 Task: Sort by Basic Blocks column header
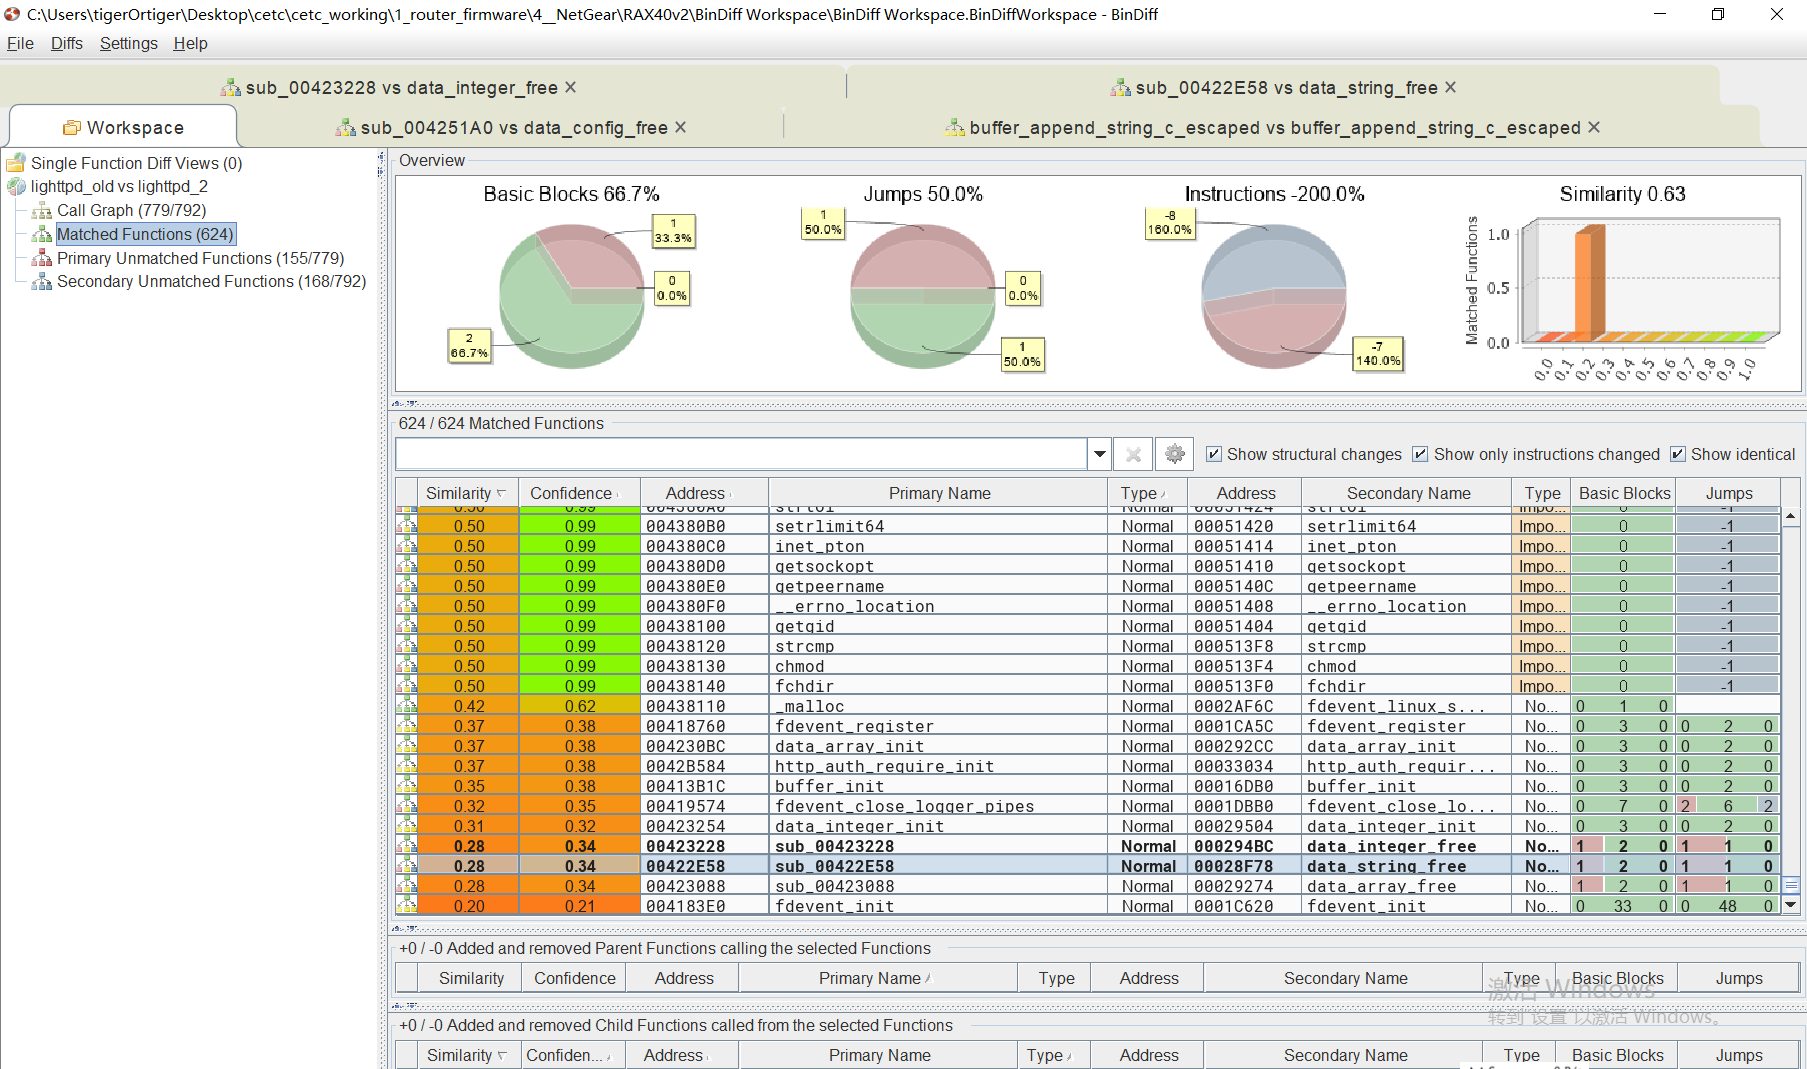(x=1624, y=493)
